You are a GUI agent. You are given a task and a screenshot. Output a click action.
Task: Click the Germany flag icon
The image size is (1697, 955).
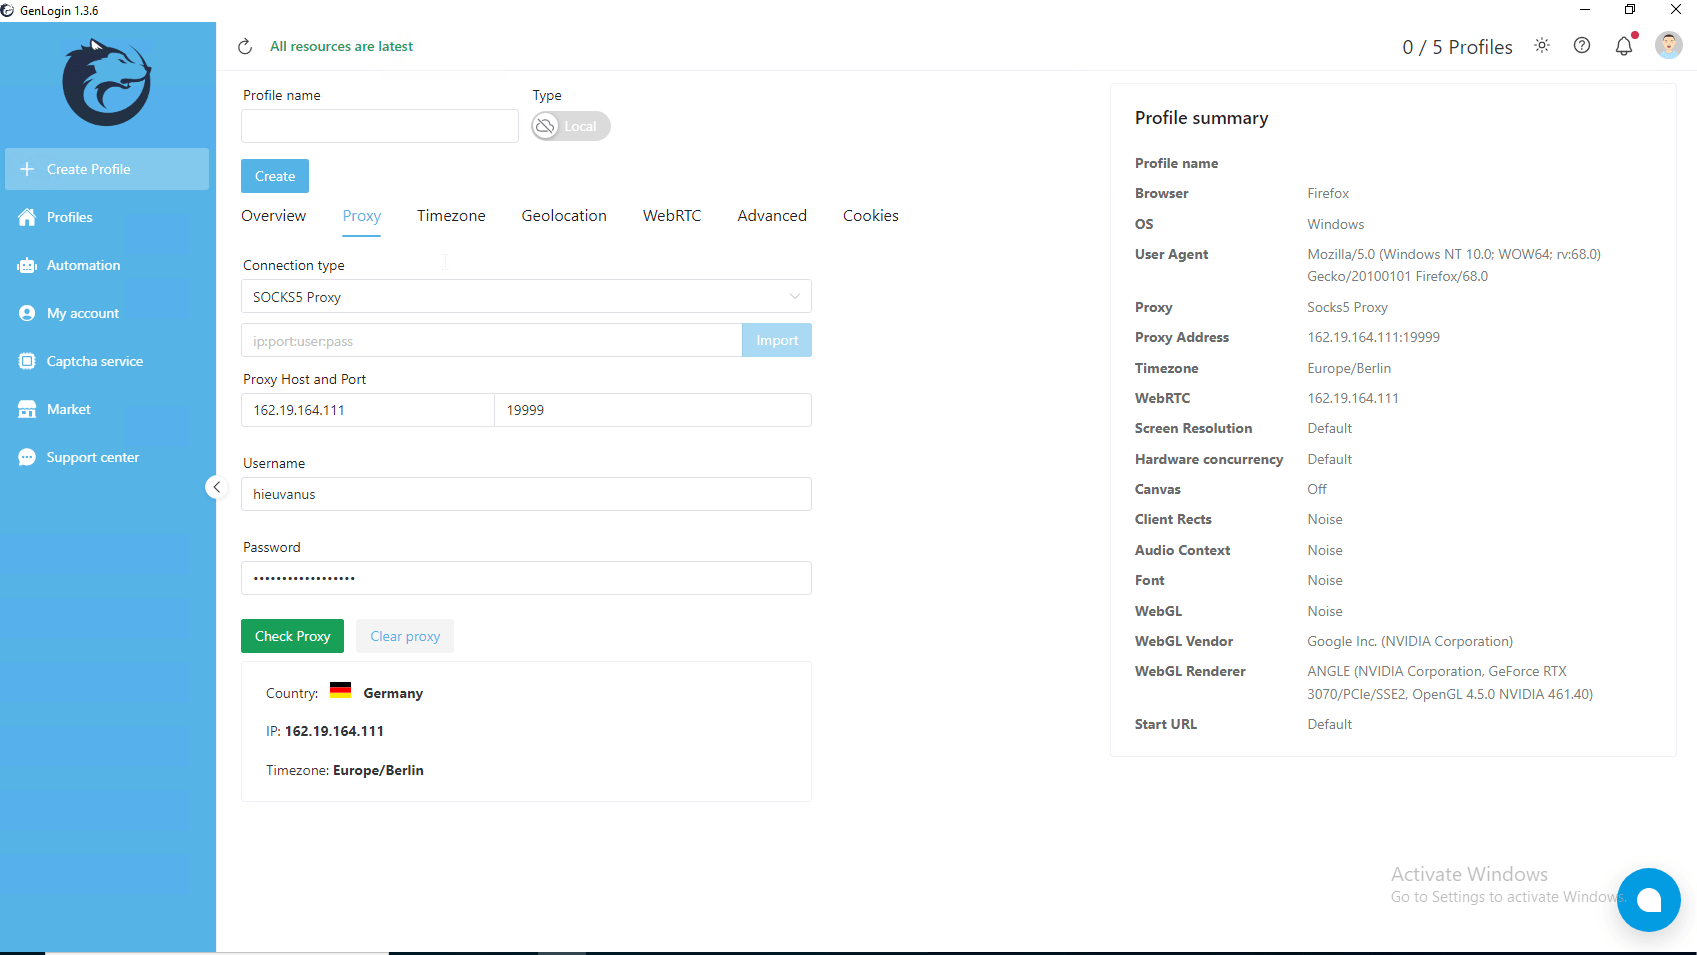click(x=341, y=690)
